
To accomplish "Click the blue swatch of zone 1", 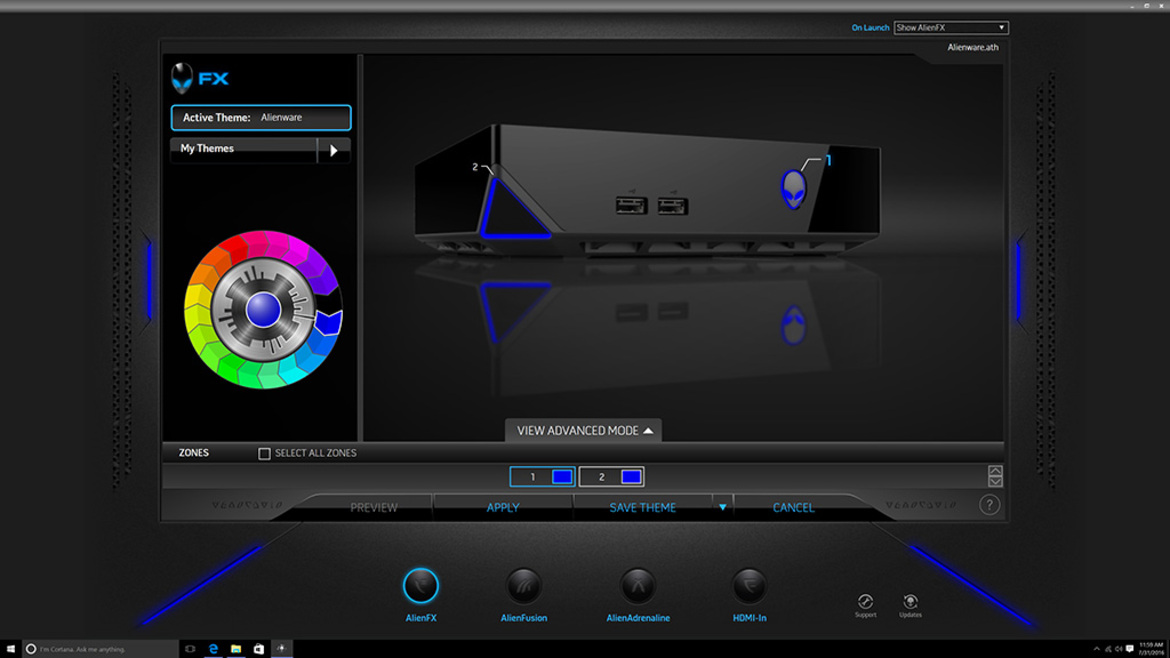I will pos(562,477).
